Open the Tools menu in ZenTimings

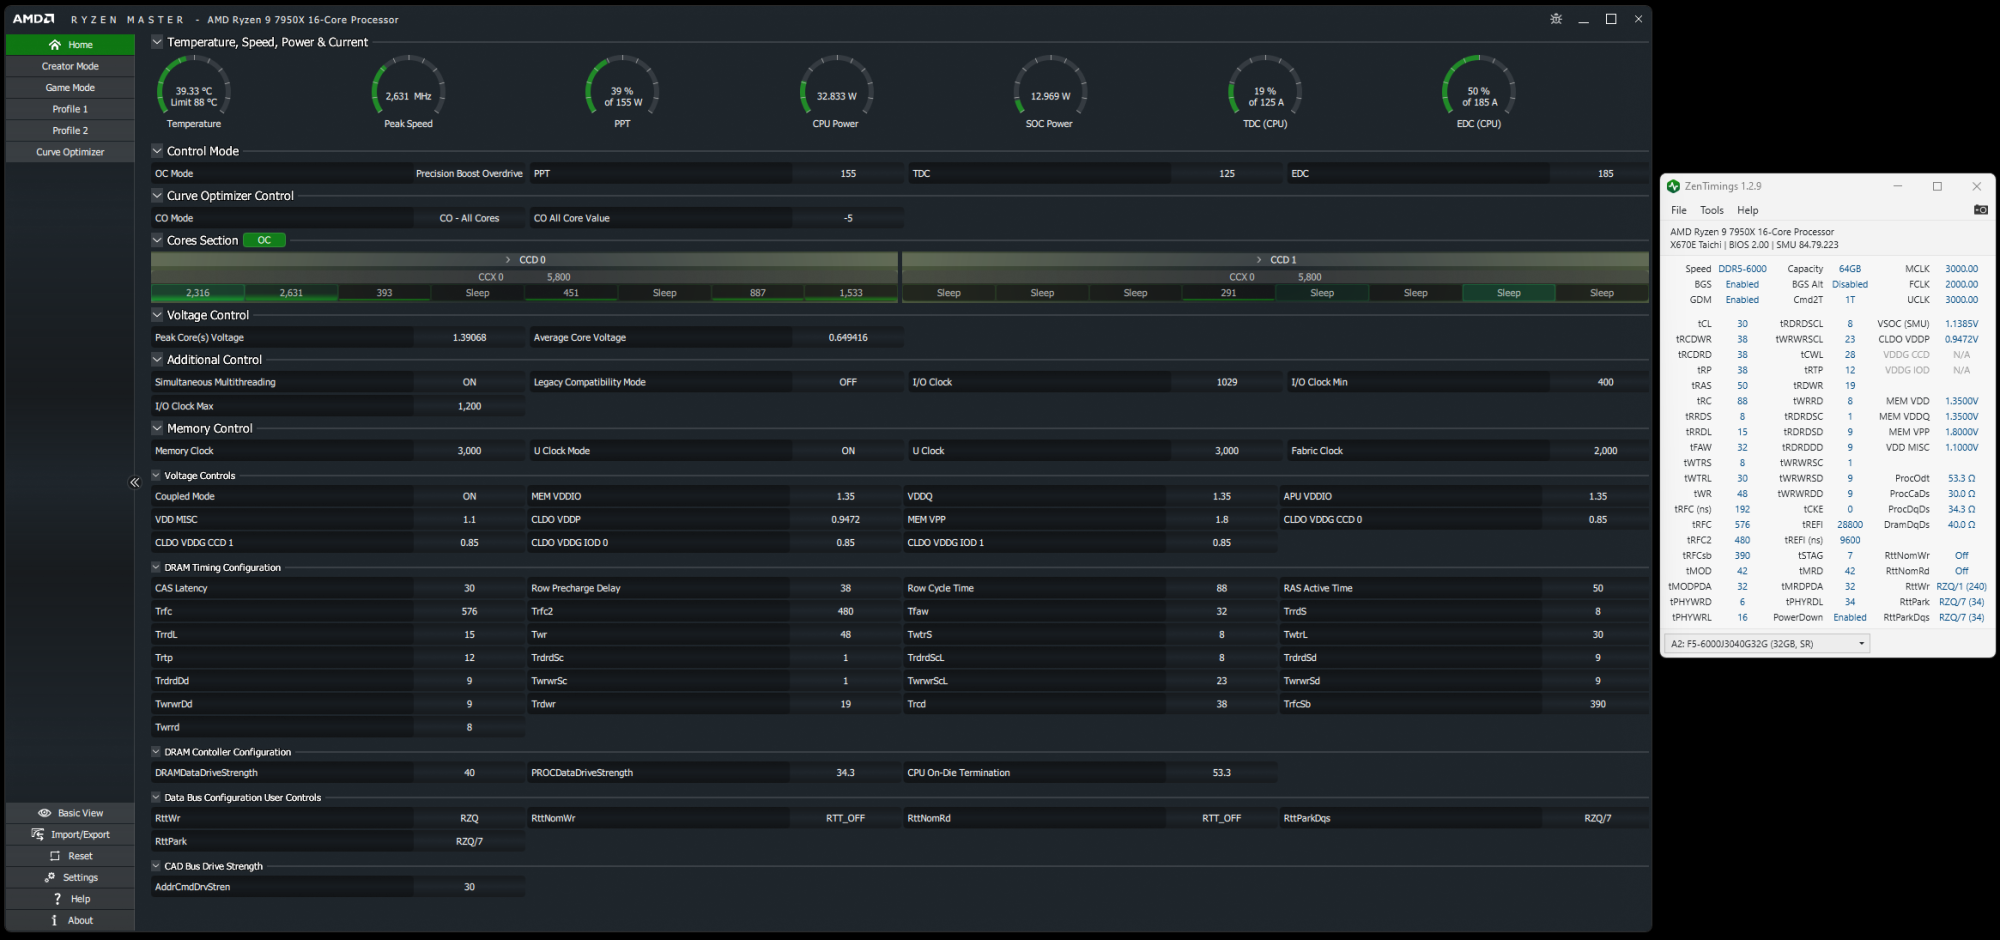pyautogui.click(x=1711, y=210)
